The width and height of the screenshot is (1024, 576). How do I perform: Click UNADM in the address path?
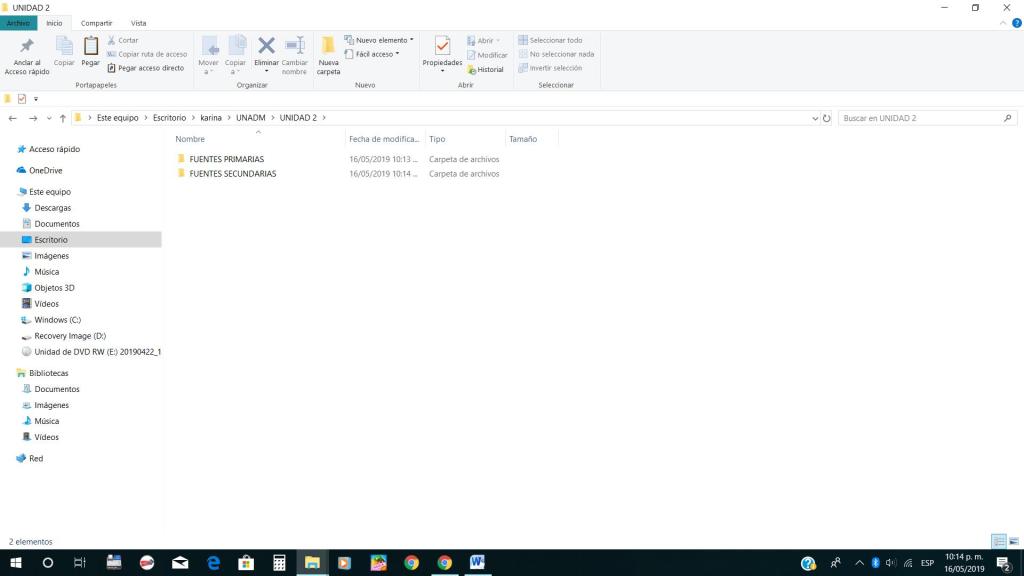[251, 118]
